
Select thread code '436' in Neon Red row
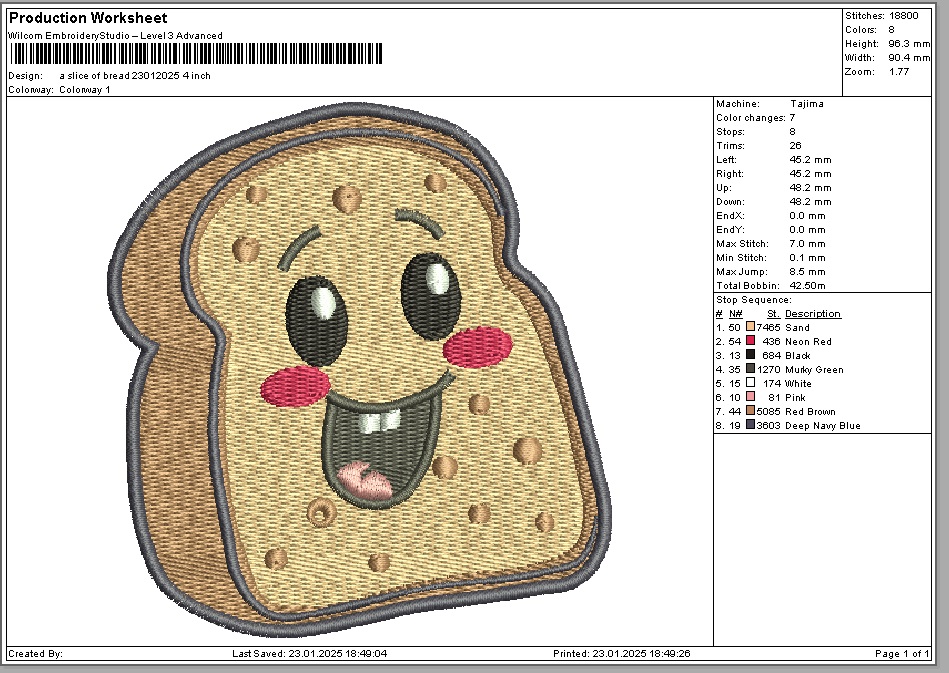point(771,341)
